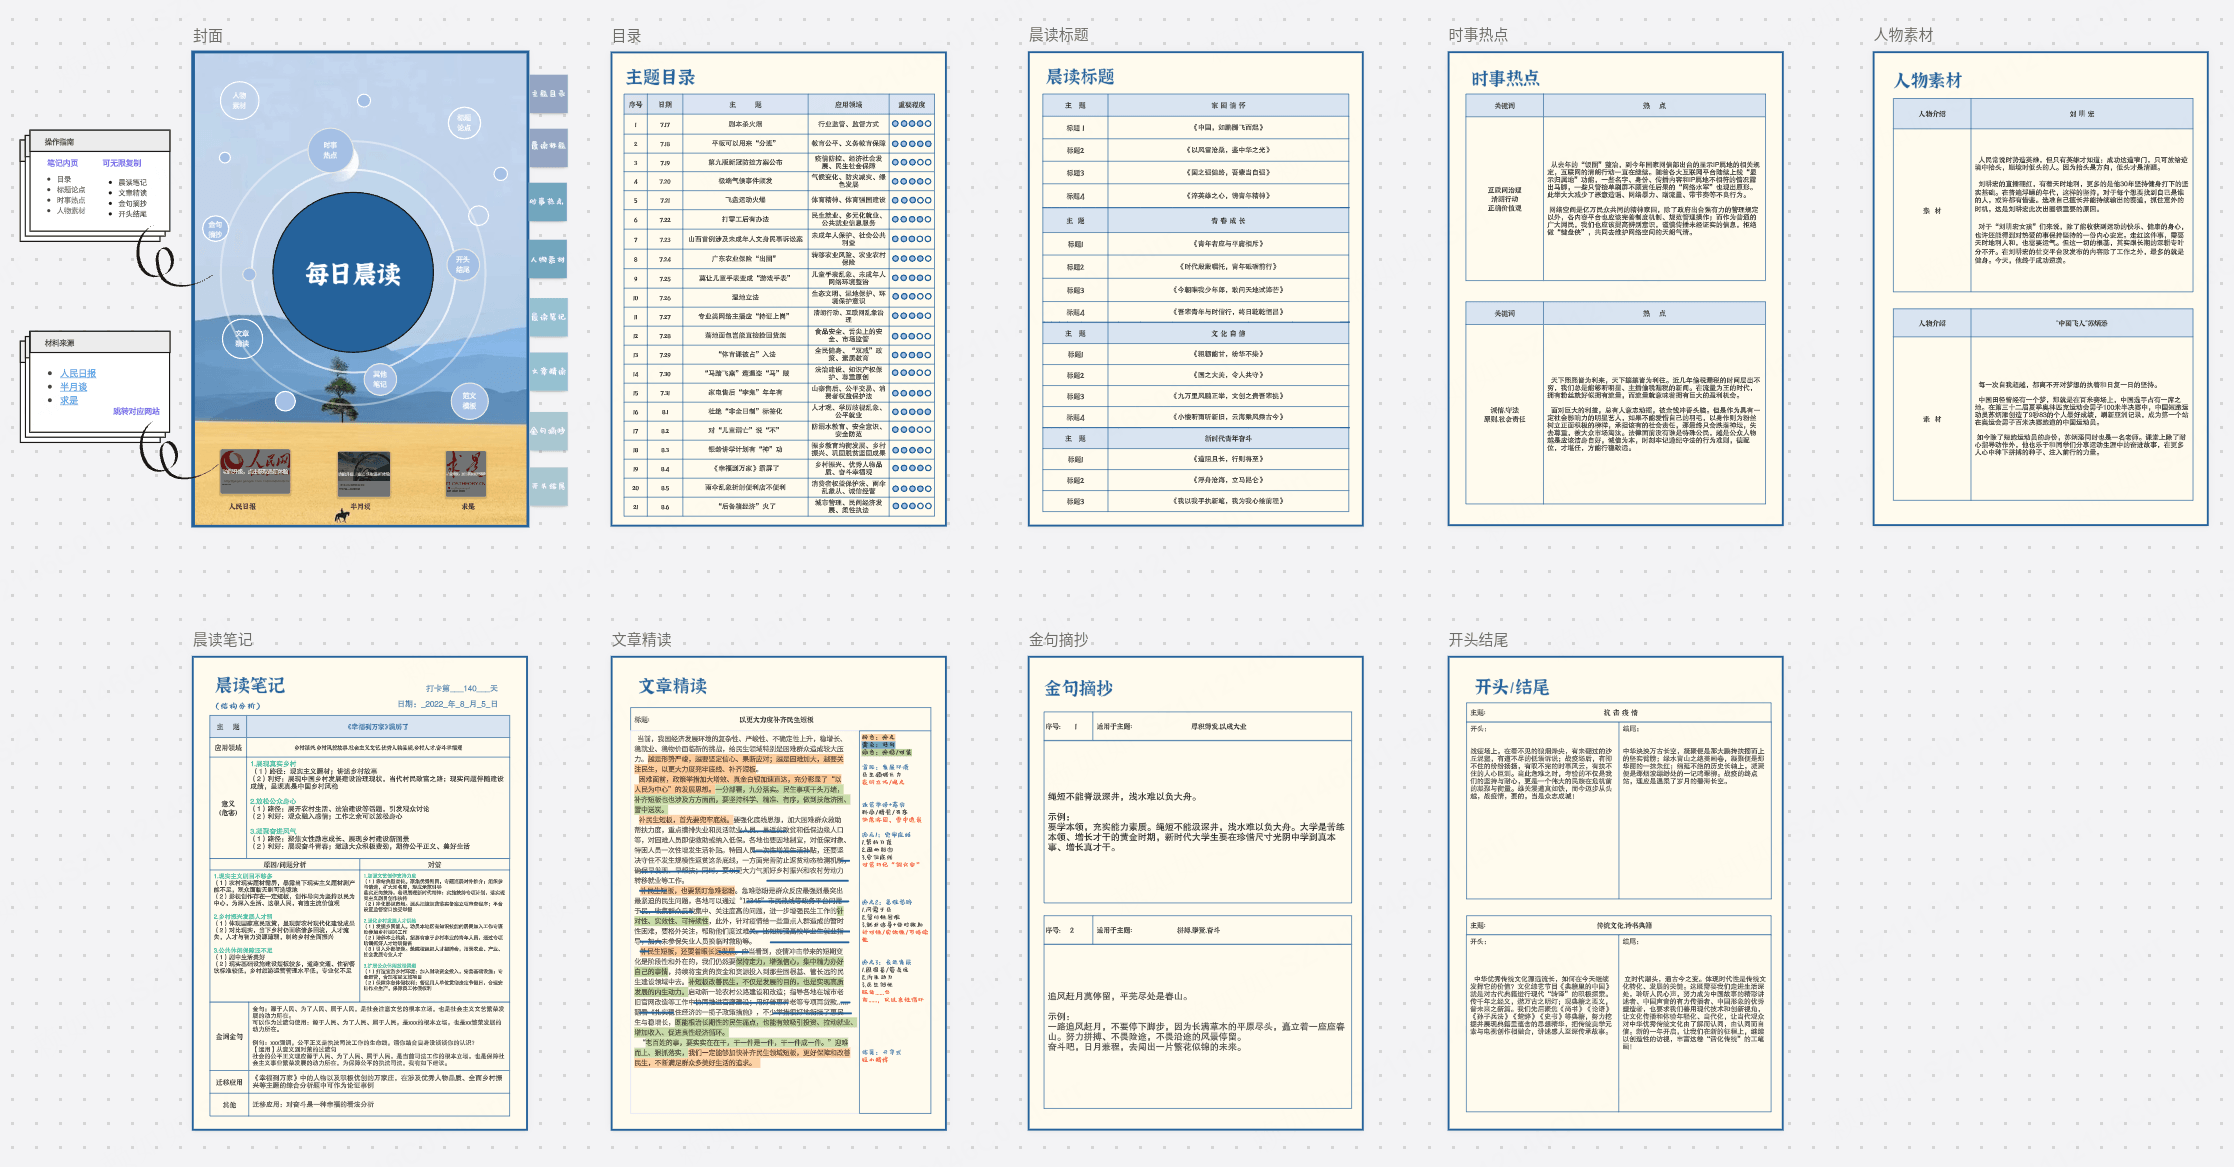Open the 金句摘抄 side tab beside the cover
Image resolution: width=2234 pixels, height=1167 pixels.
[x=548, y=431]
